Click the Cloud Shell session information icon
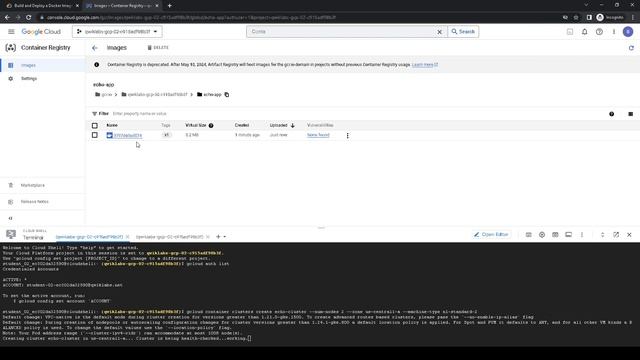This screenshot has height=360, width=640. [568, 235]
